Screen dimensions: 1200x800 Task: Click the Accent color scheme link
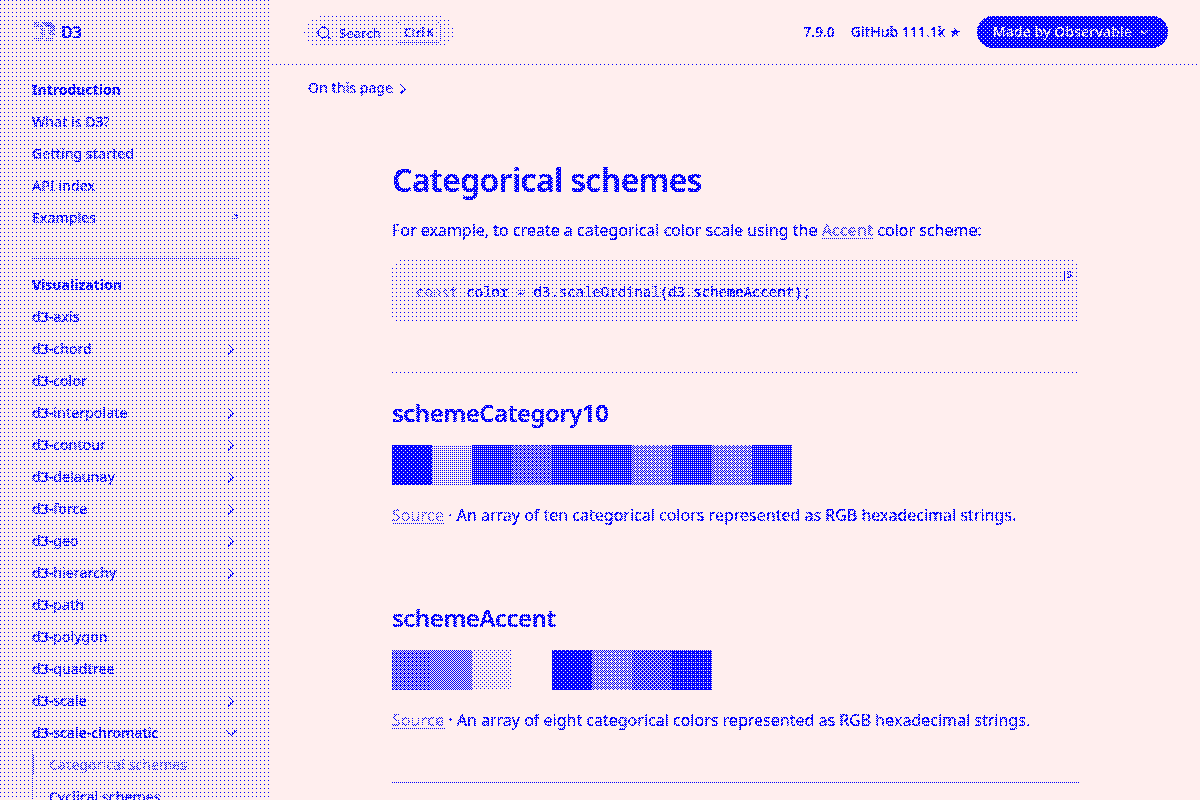pos(847,231)
